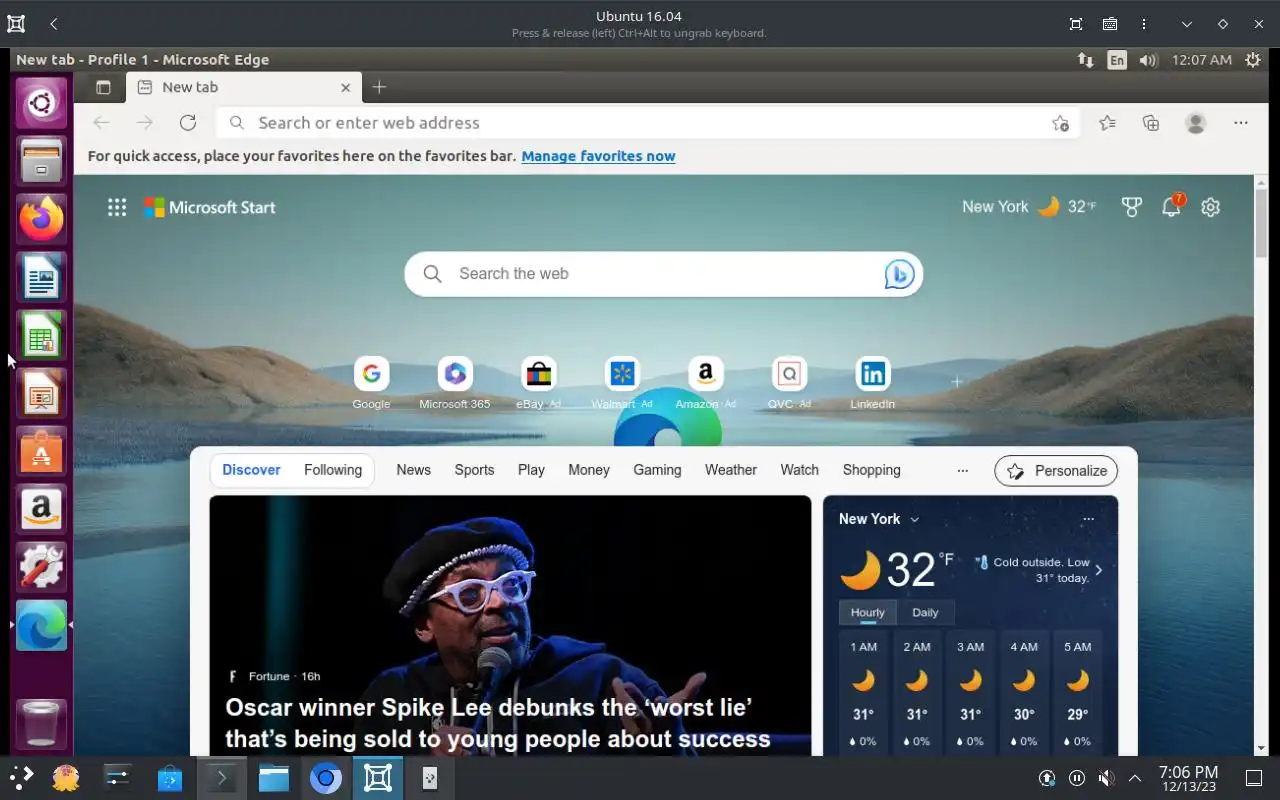Viewport: 1280px width, 800px height.
Task: Reload the page with refresh icon
Action: [188, 123]
